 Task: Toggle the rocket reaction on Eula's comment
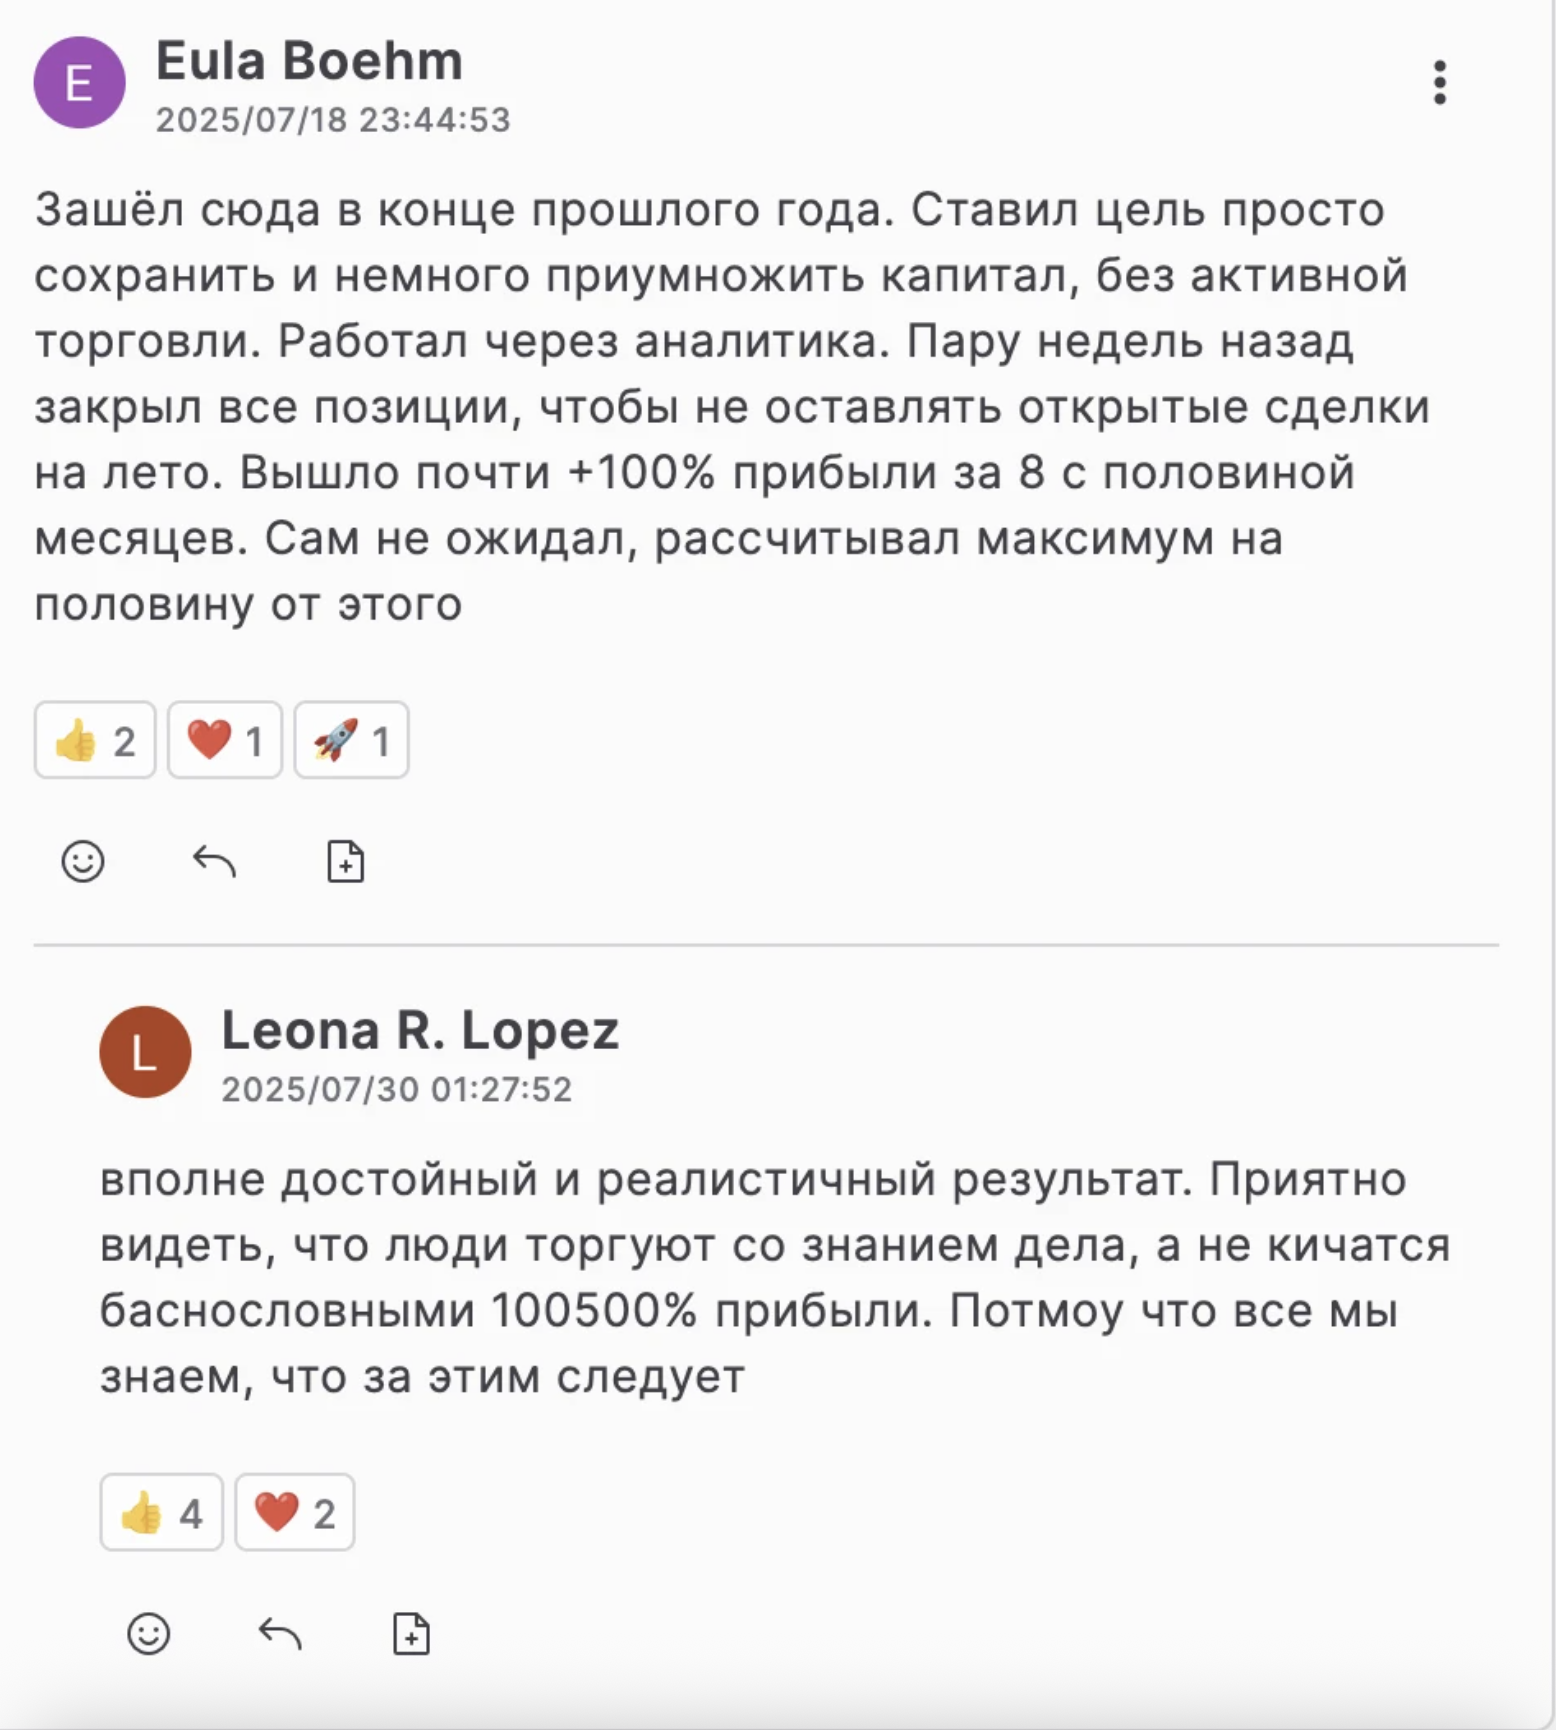(x=351, y=741)
